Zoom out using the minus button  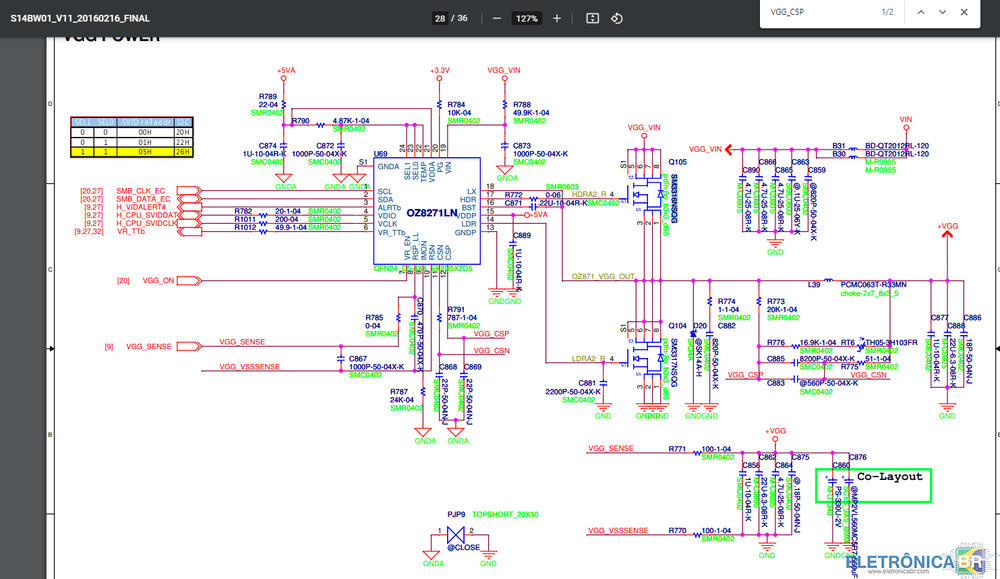pyautogui.click(x=497, y=18)
